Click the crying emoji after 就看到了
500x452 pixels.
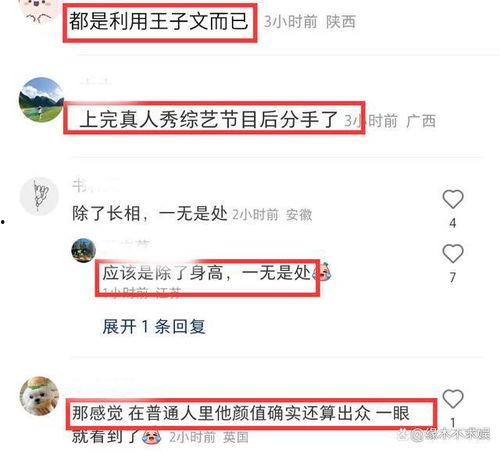tap(152, 436)
